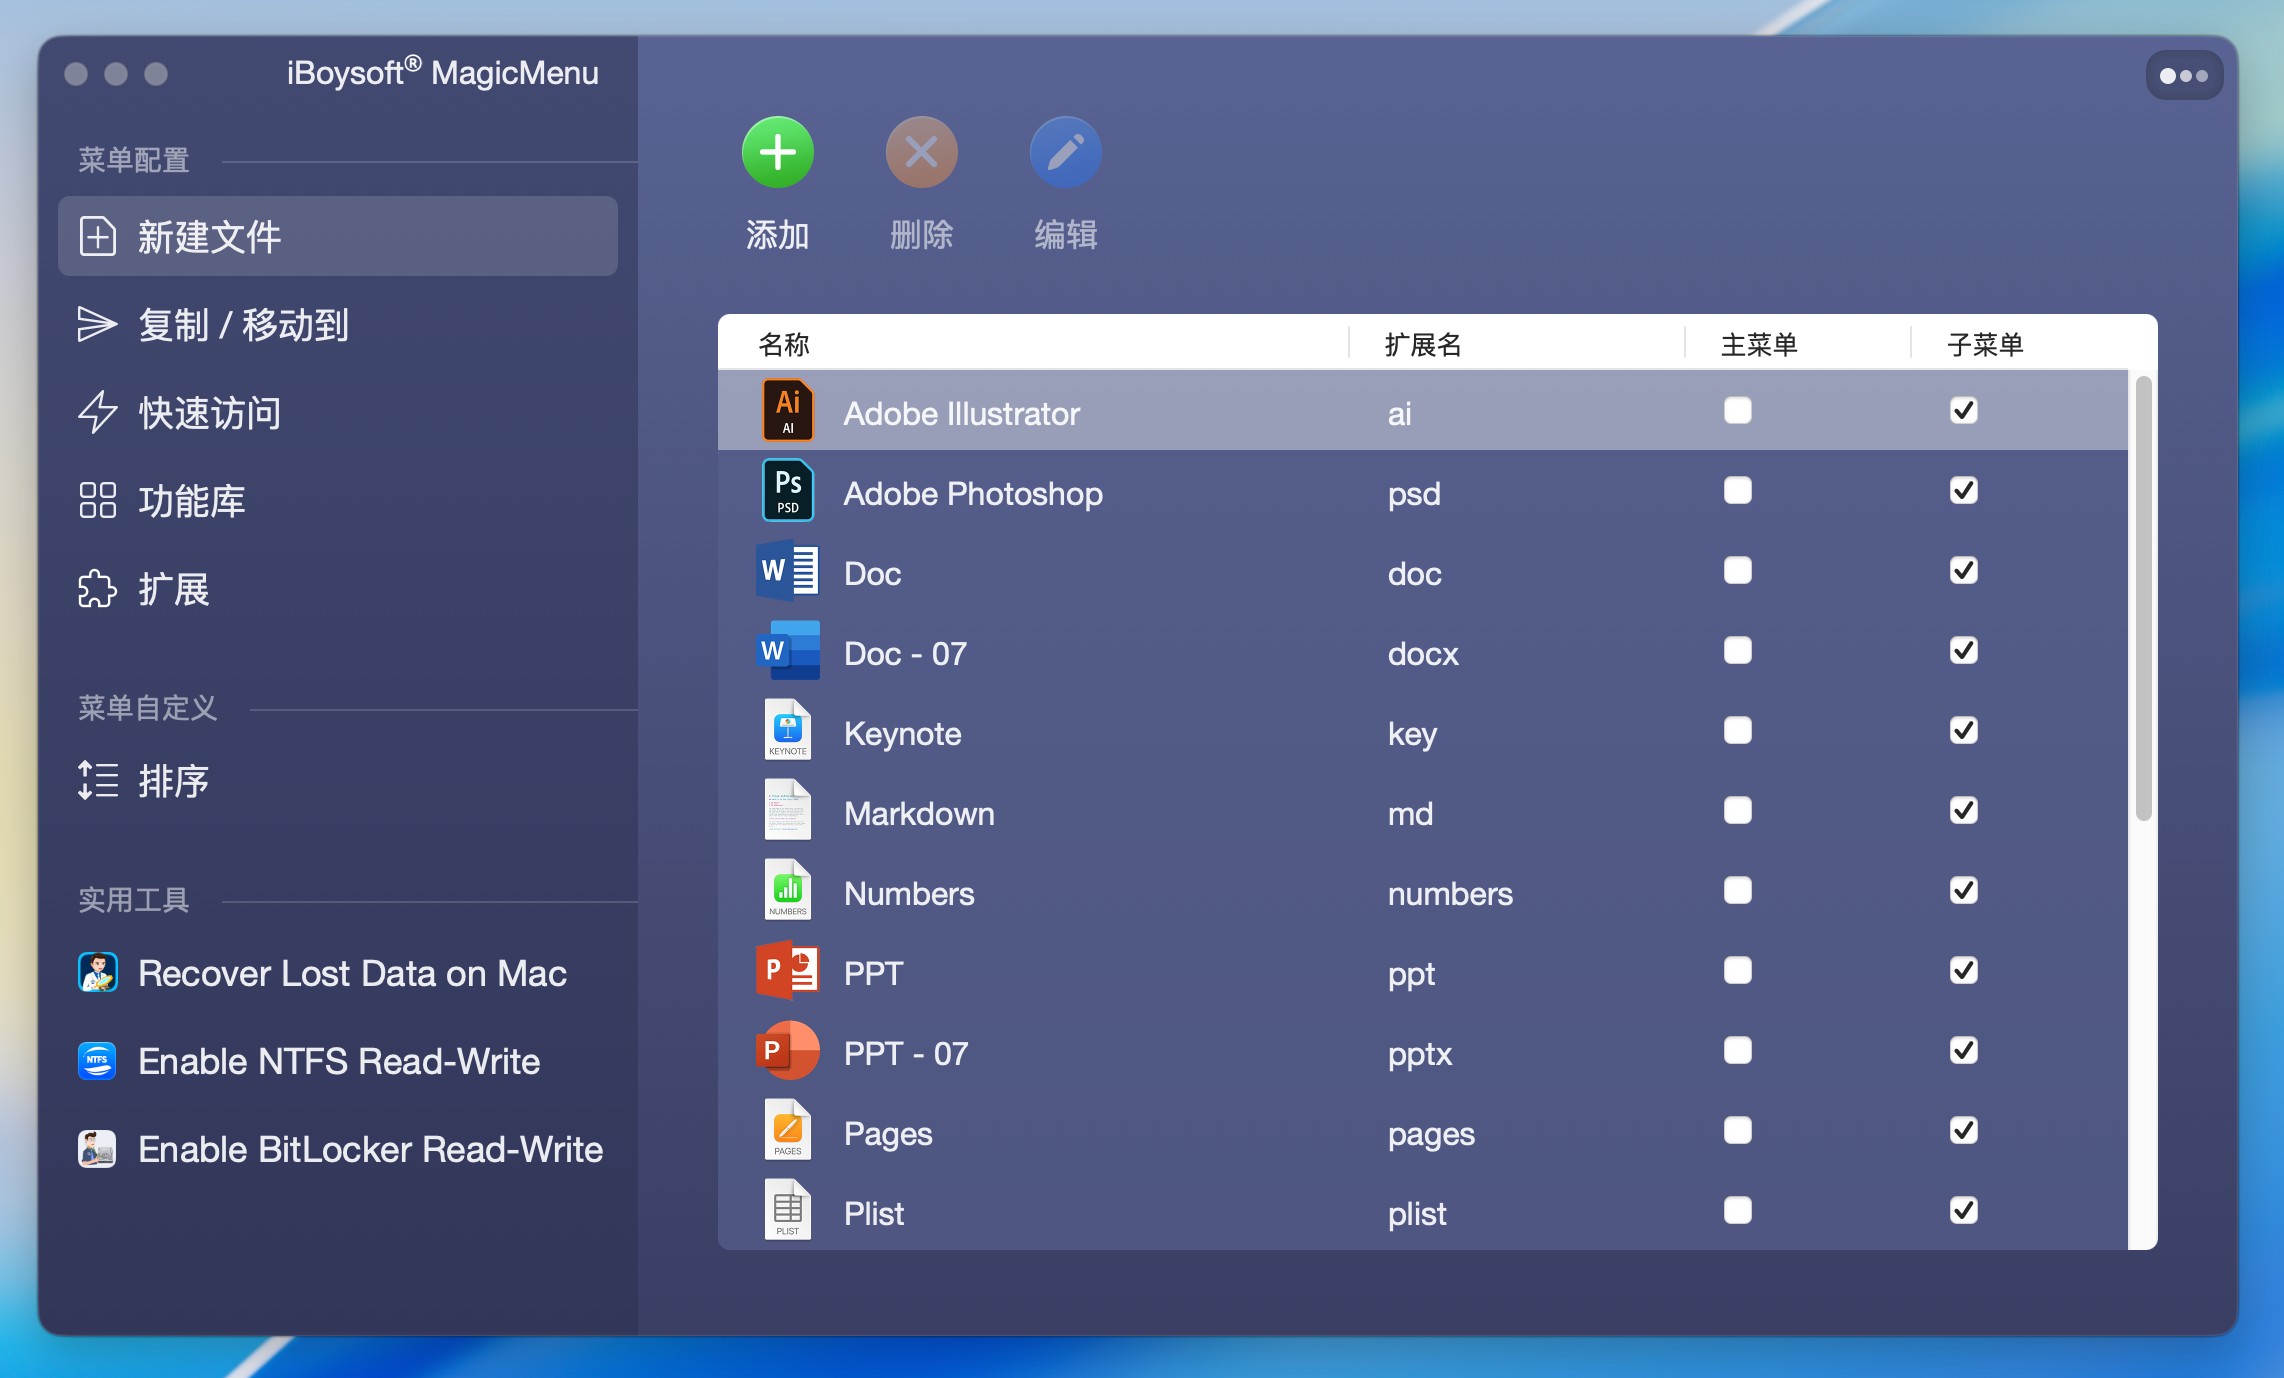
Task: Open the 复制 / 移动到 sidebar section
Action: coord(243,325)
